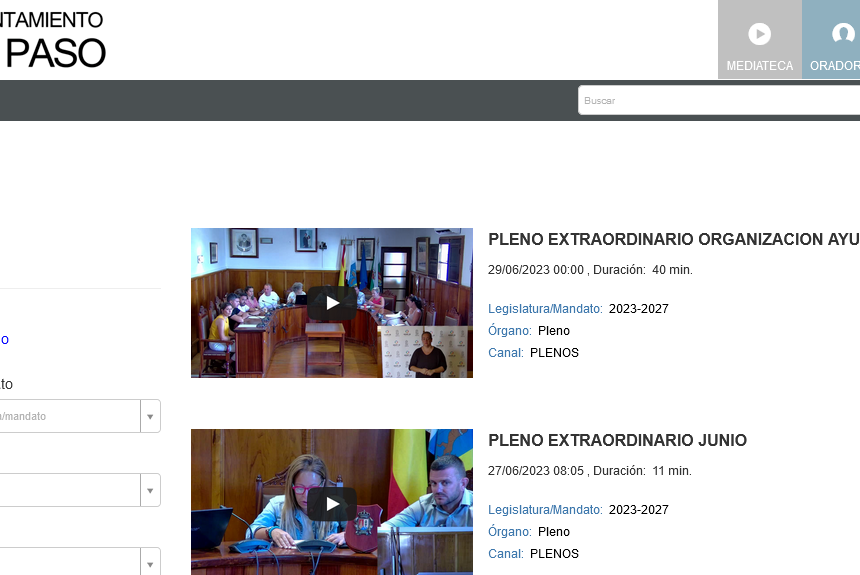Click Canal label of Junio video
860x575 pixels.
[x=506, y=554]
